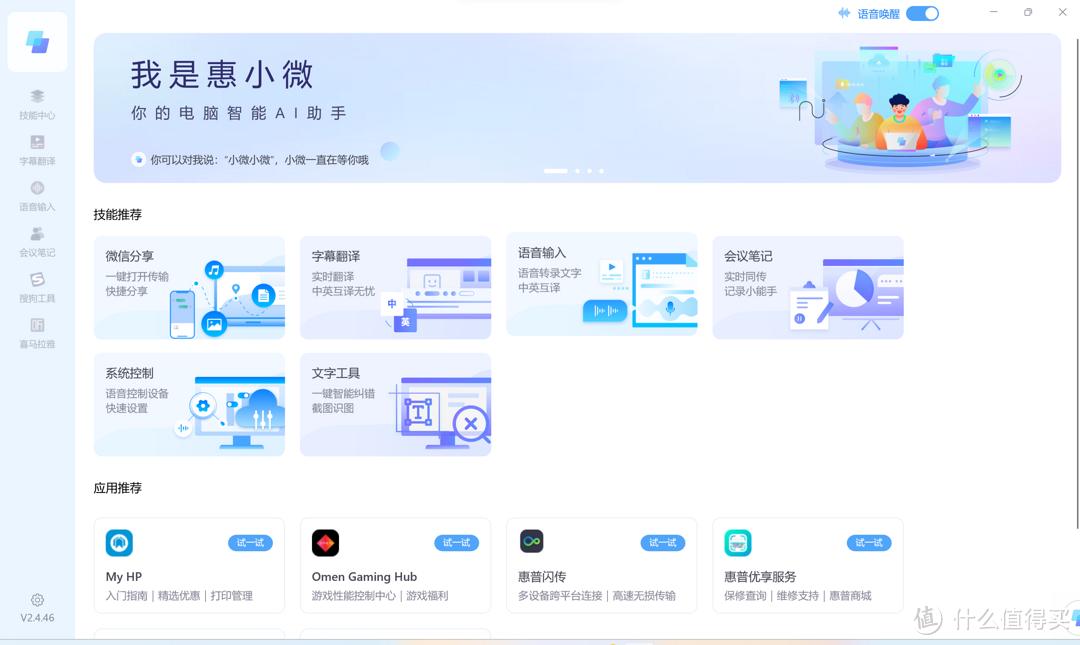Open the 系统控制 skill card
Image resolution: width=1080 pixels, height=645 pixels.
[x=189, y=404]
